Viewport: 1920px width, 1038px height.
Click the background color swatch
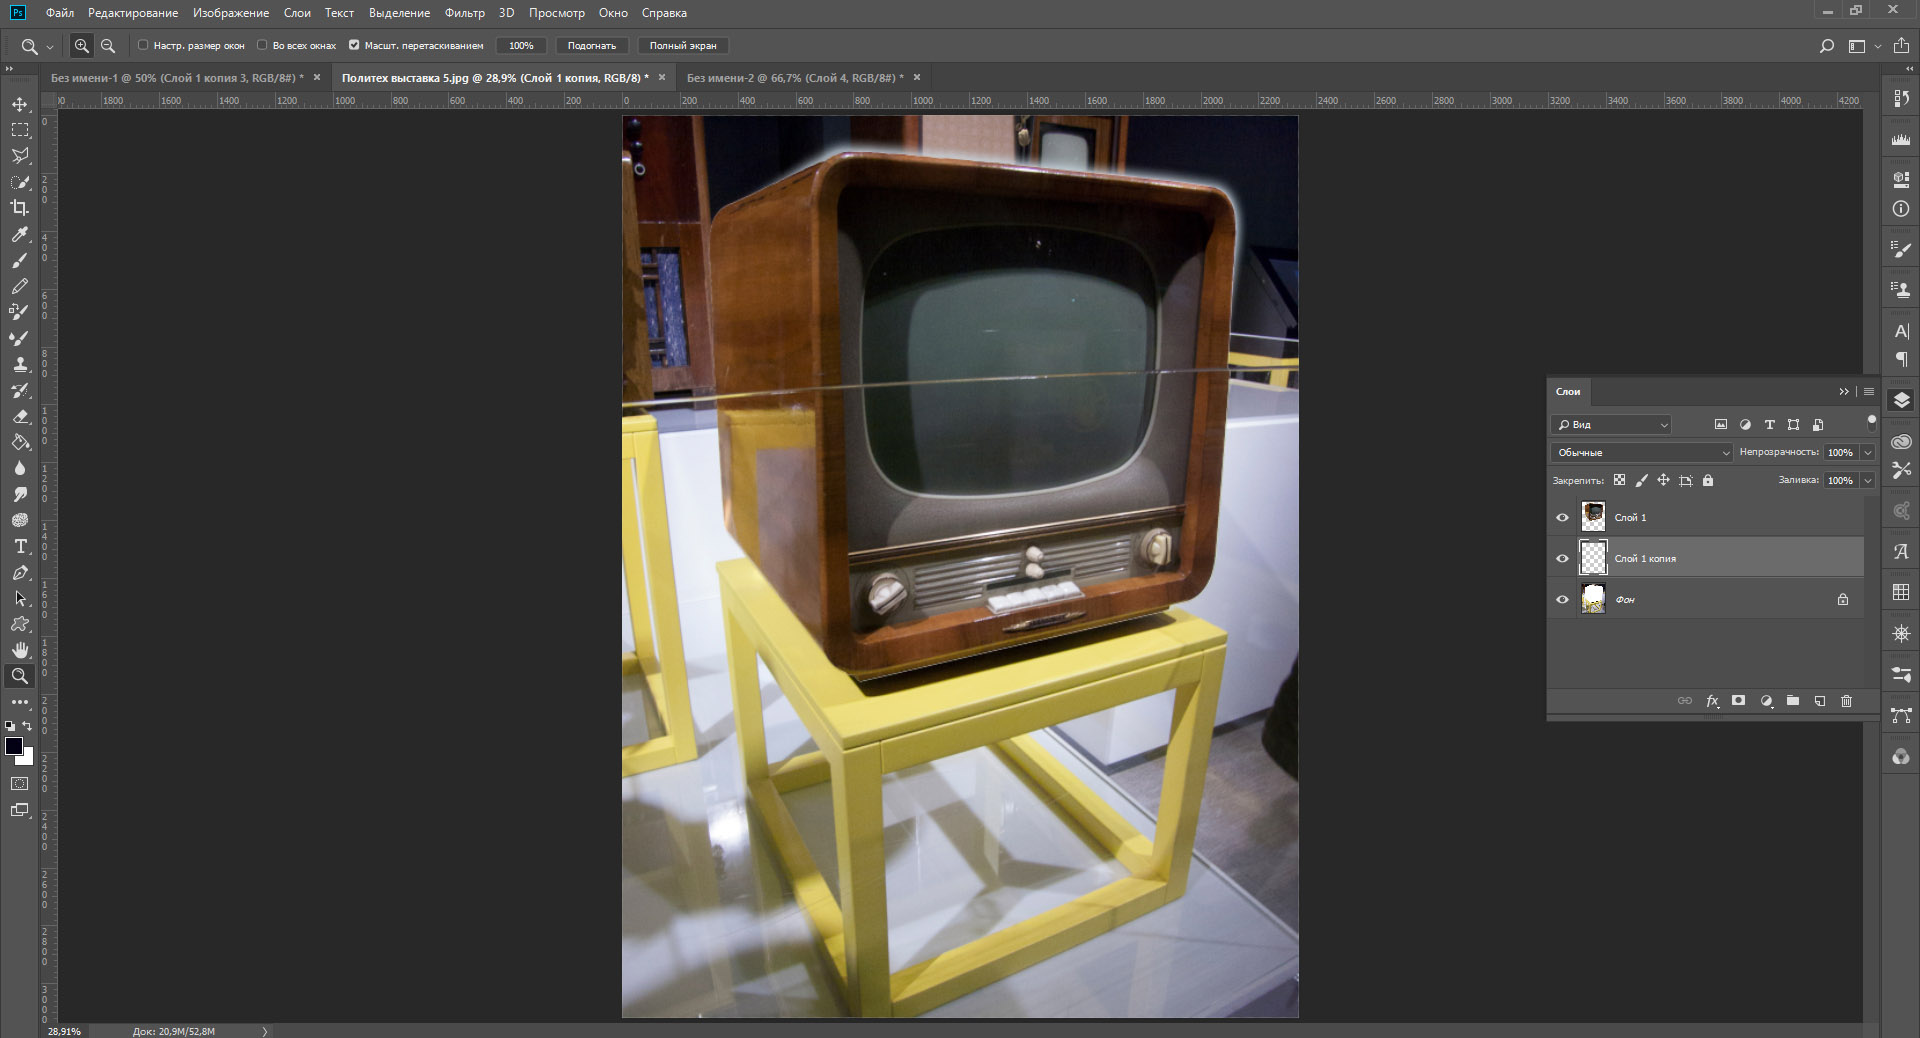(x=27, y=758)
